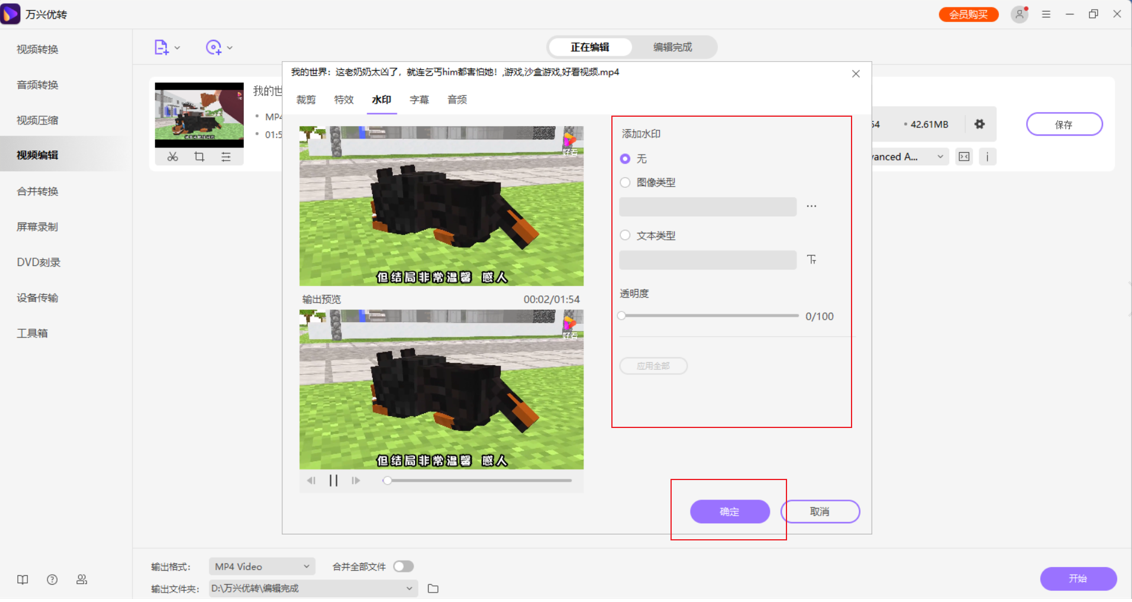1132x602 pixels.
Task: Click the help question mark icon
Action: [52, 580]
